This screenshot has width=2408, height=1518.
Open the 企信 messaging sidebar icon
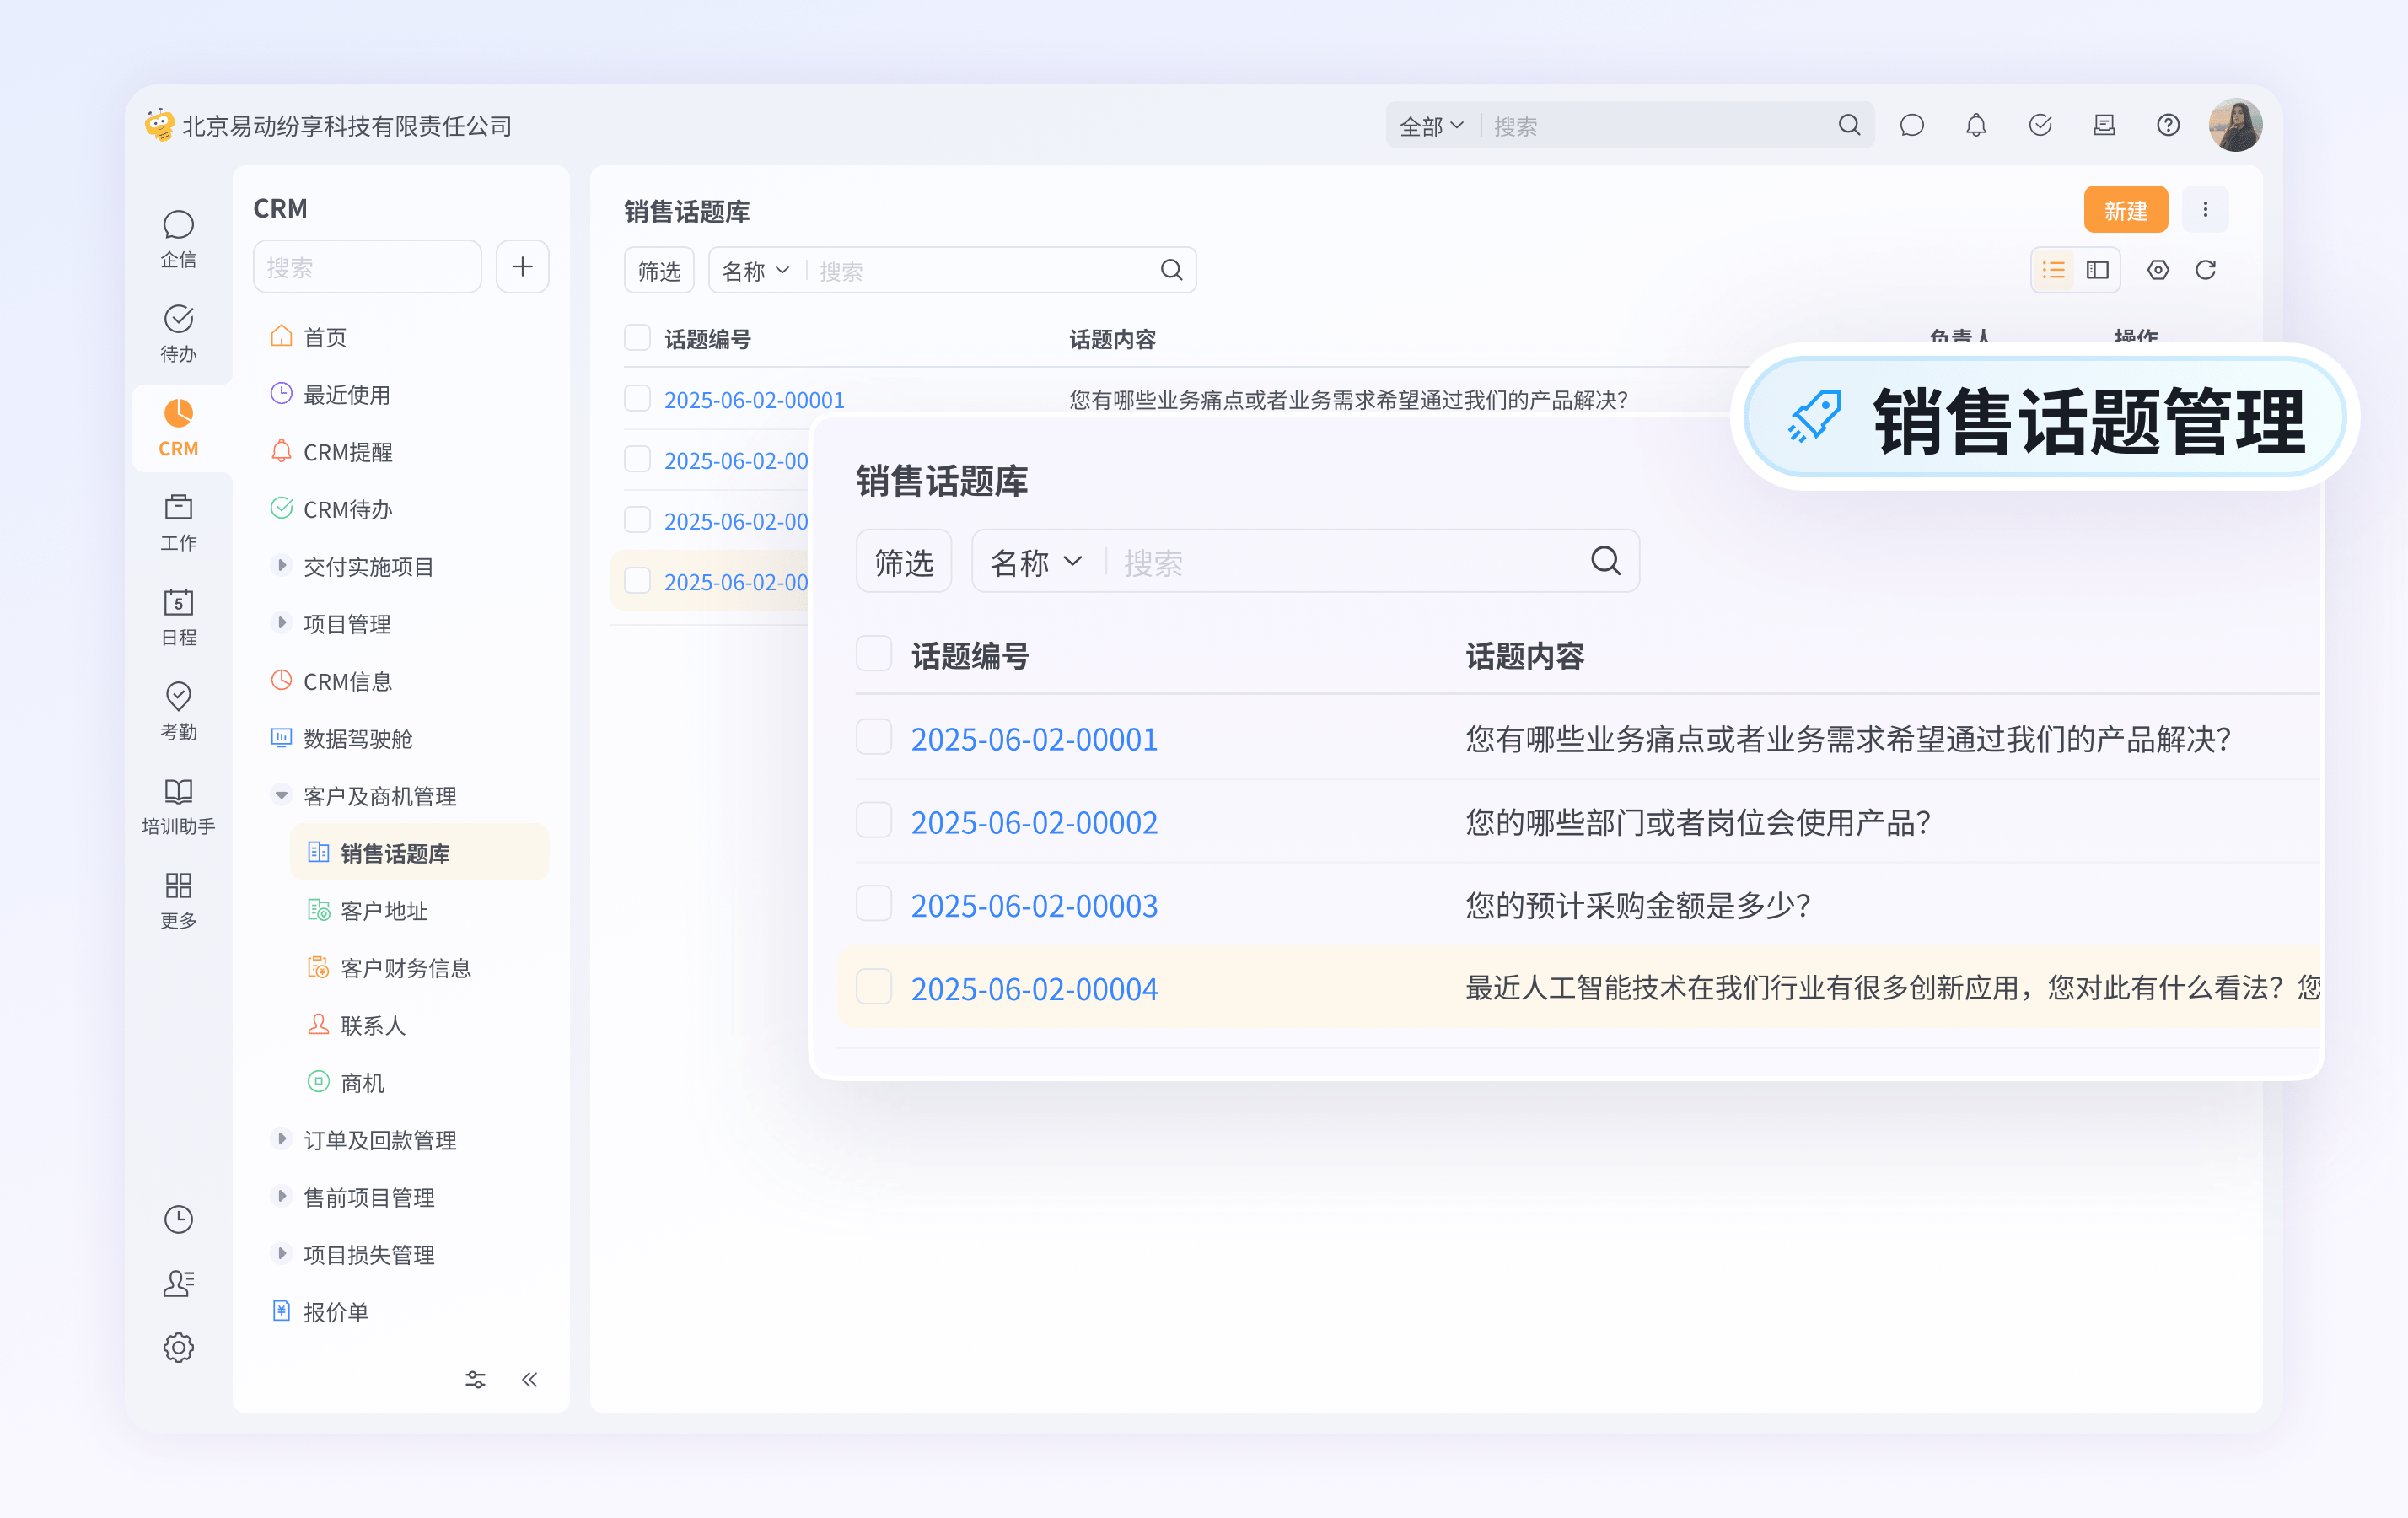click(x=178, y=238)
